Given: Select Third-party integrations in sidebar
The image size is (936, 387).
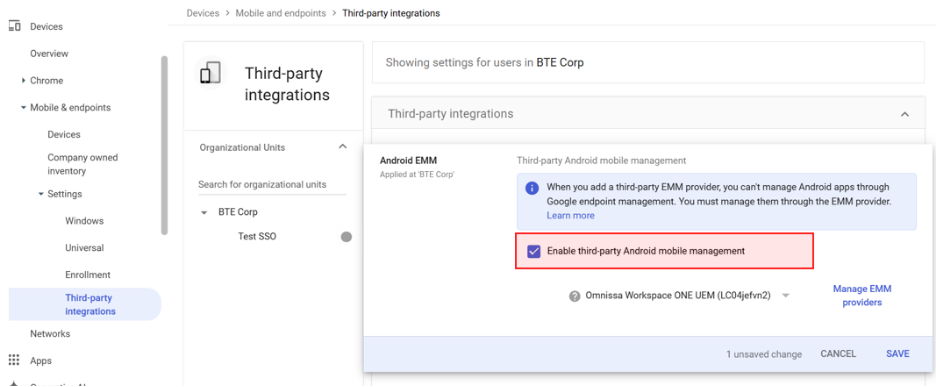Looking at the screenshot, I should (85, 305).
